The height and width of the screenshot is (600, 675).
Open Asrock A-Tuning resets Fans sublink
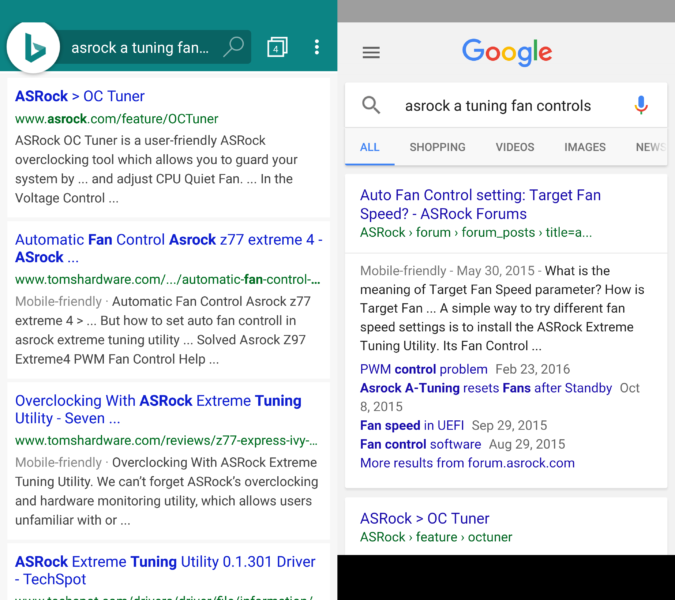[x=486, y=388]
